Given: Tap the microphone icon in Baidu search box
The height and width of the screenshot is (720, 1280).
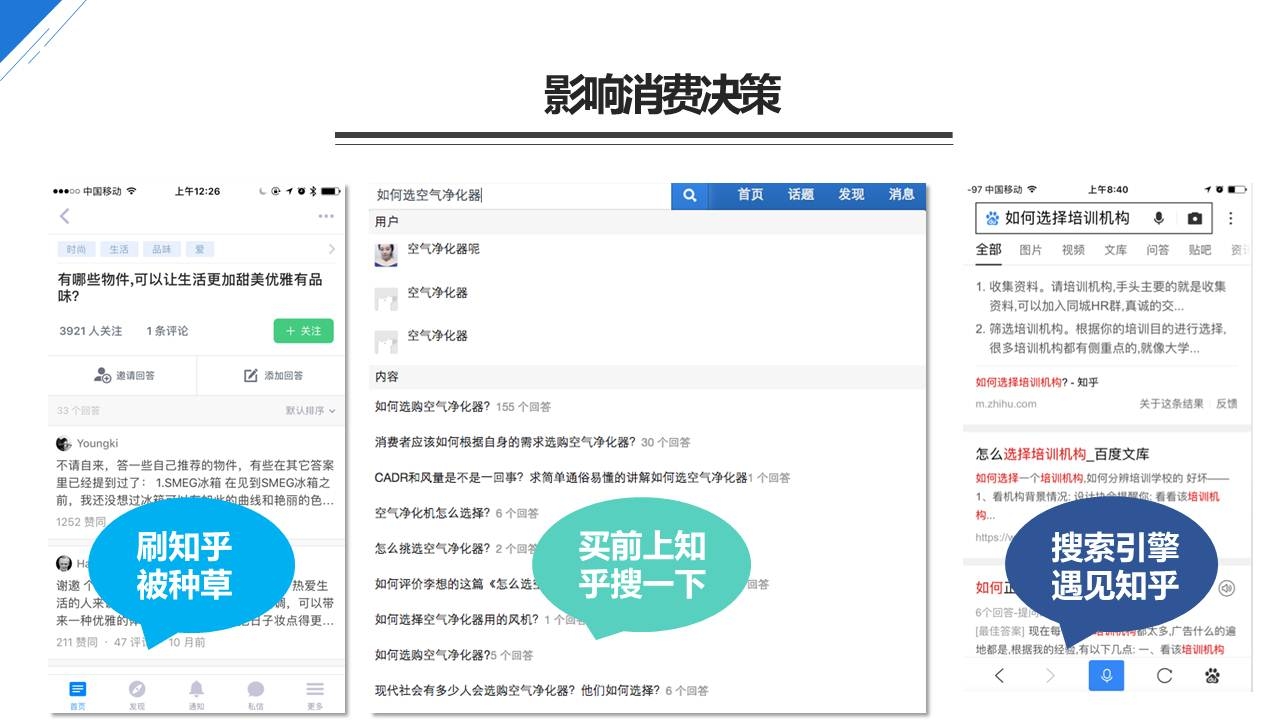Looking at the screenshot, I should click(1159, 218).
